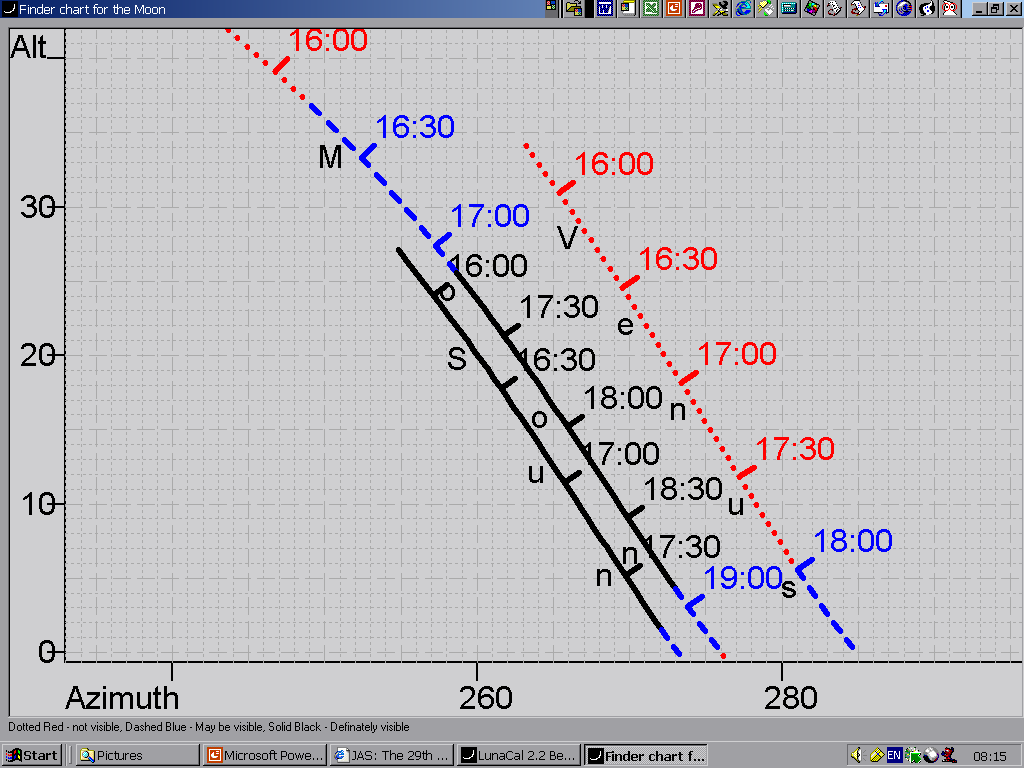
Task: Launch Internet Explorer from the shortcut bar
Action: pyautogui.click(x=743, y=9)
